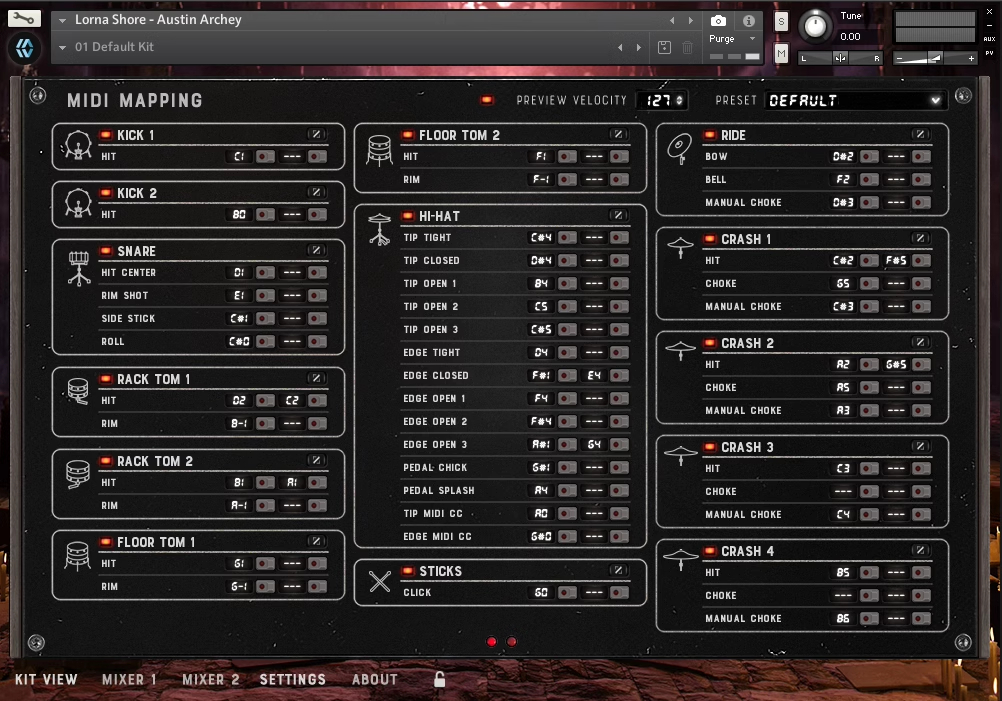
Task: Click the Hi-Hat edit pencil icon
Action: point(618,215)
